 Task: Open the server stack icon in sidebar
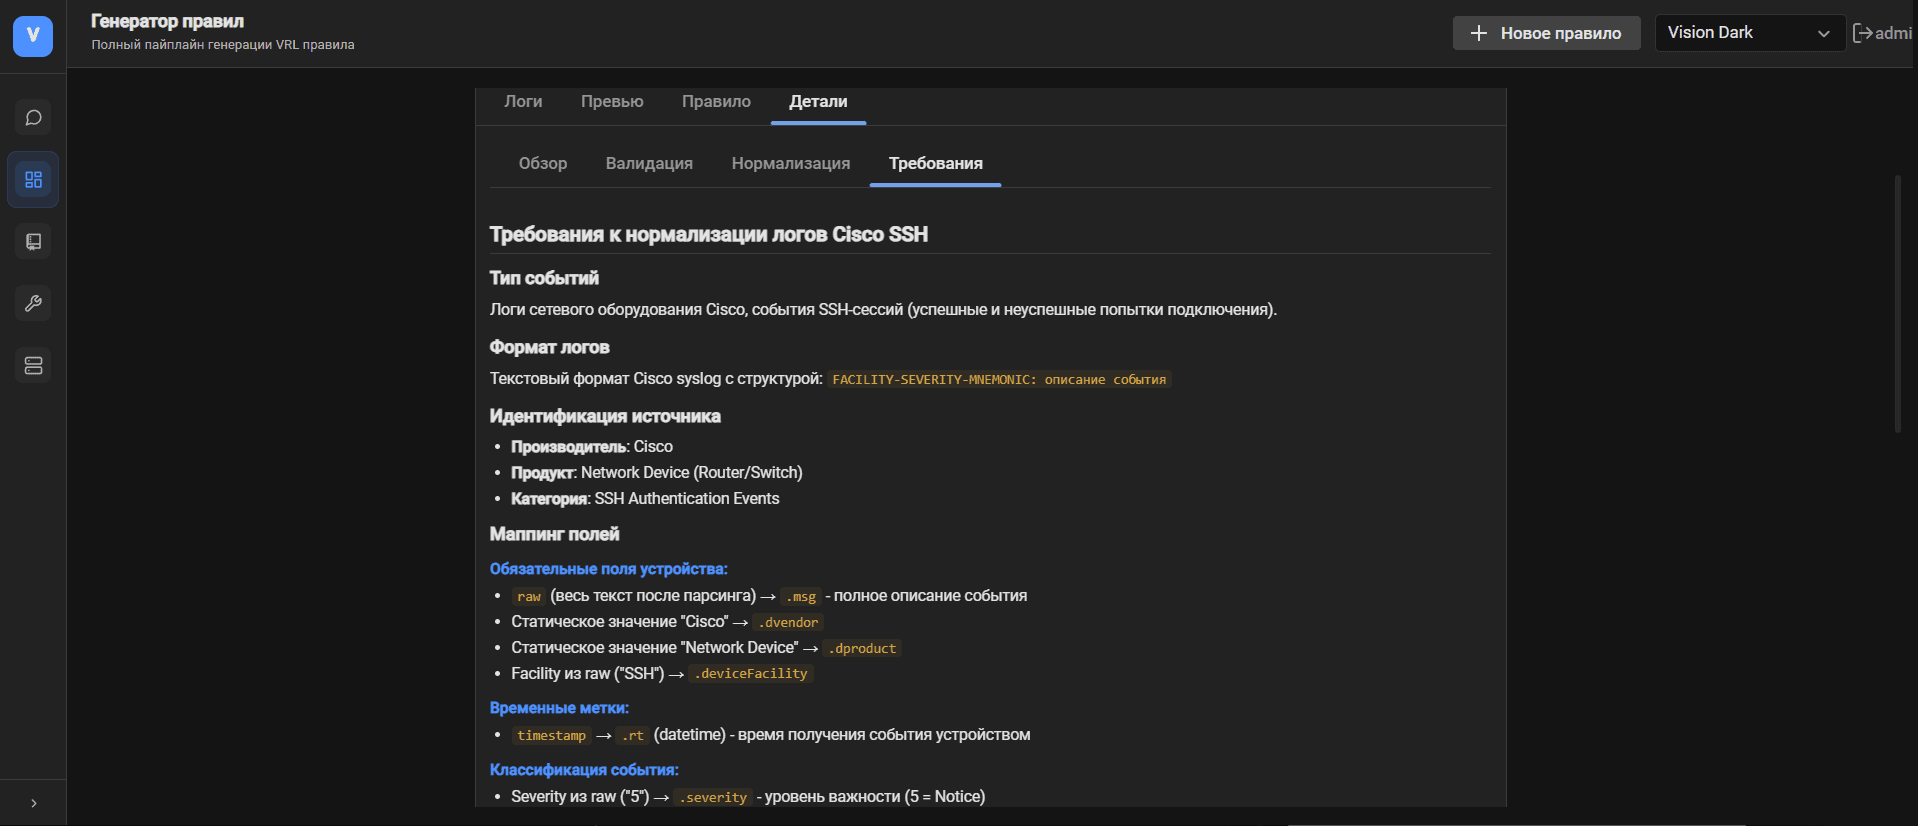click(x=33, y=366)
